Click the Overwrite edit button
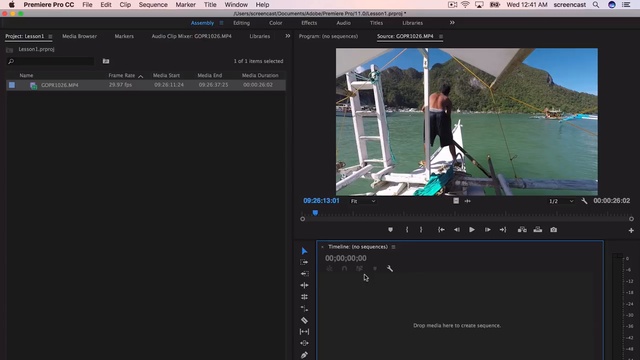Image resolution: width=640 pixels, height=360 pixels. 538,230
